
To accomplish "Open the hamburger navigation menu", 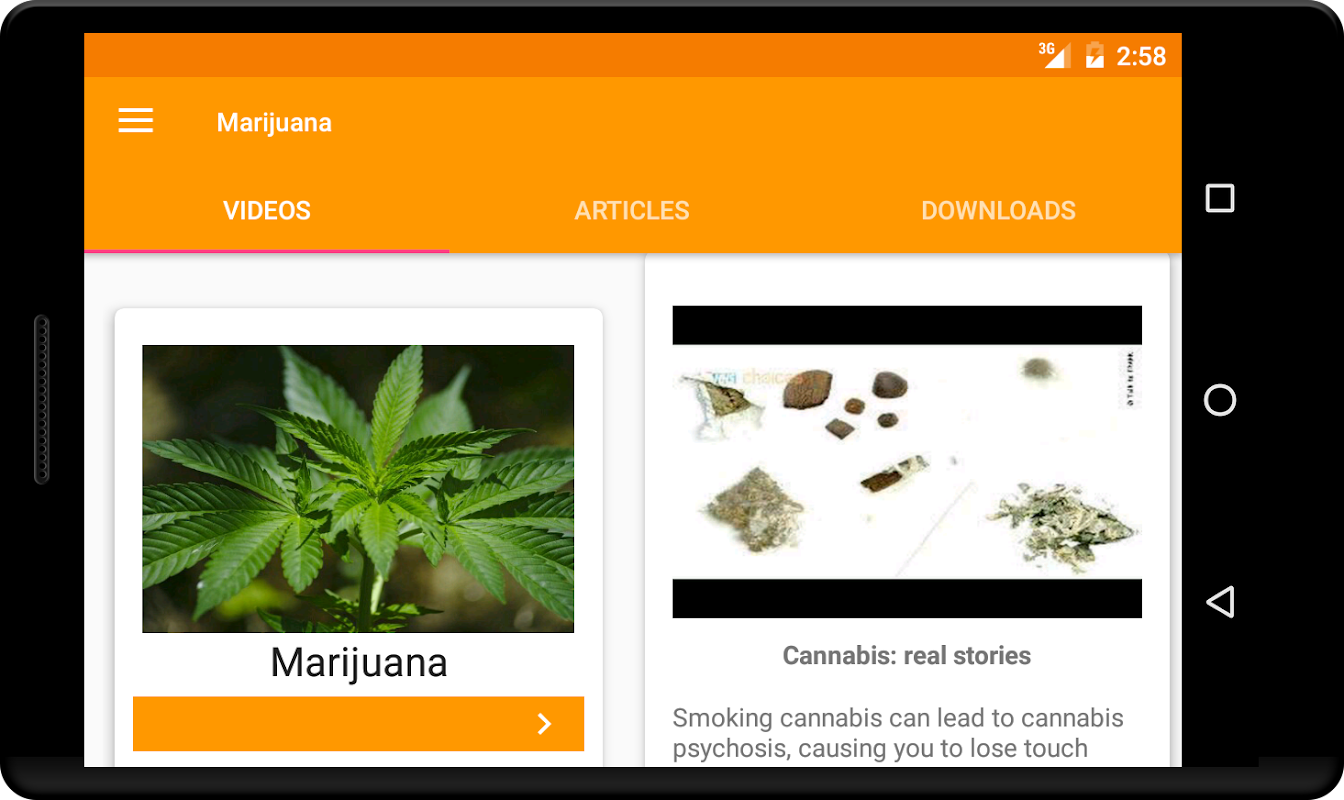I will 136,121.
